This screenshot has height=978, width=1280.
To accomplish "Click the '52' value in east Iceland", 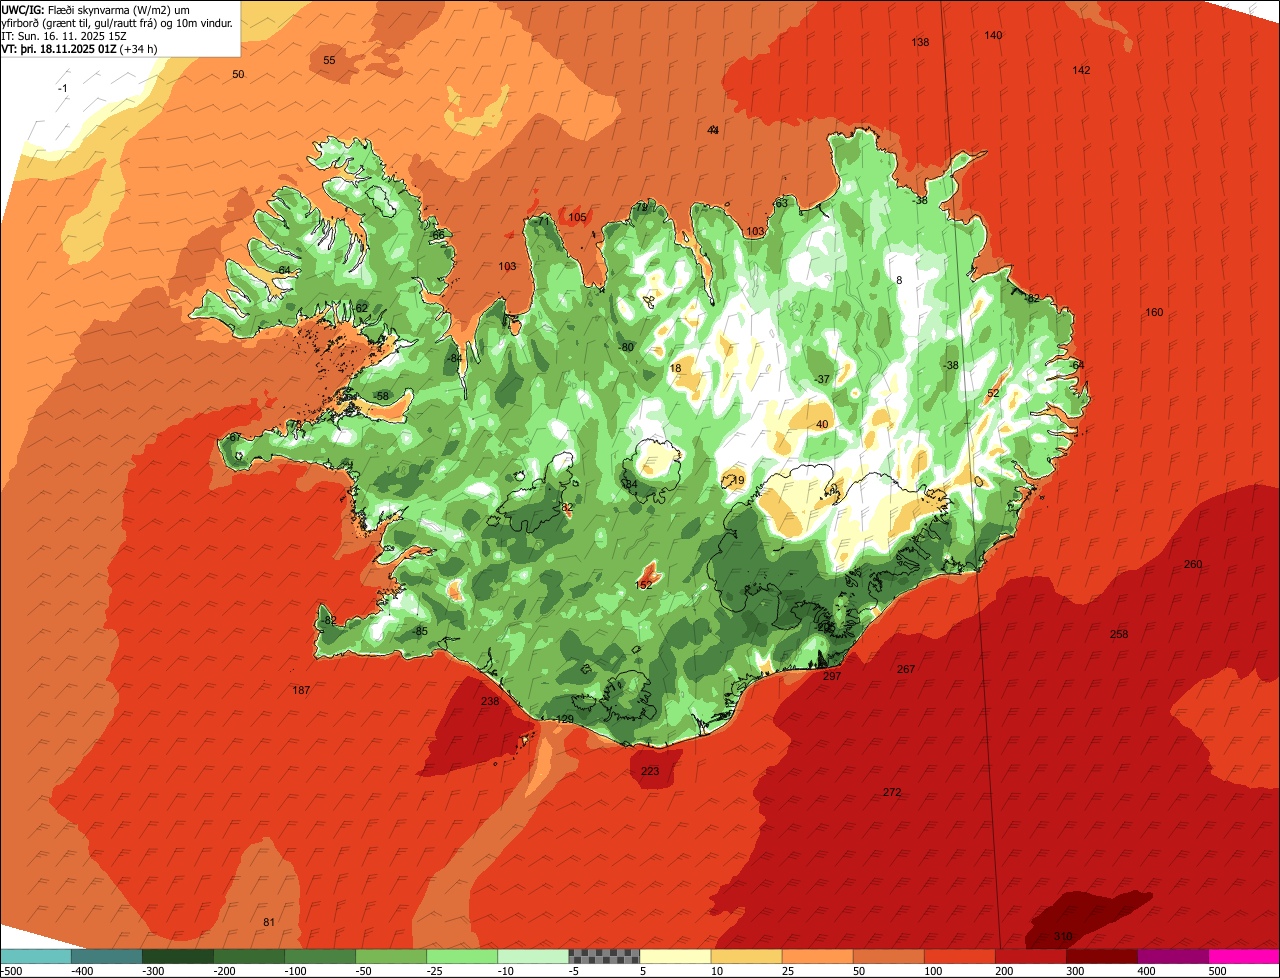I will 993,393.
